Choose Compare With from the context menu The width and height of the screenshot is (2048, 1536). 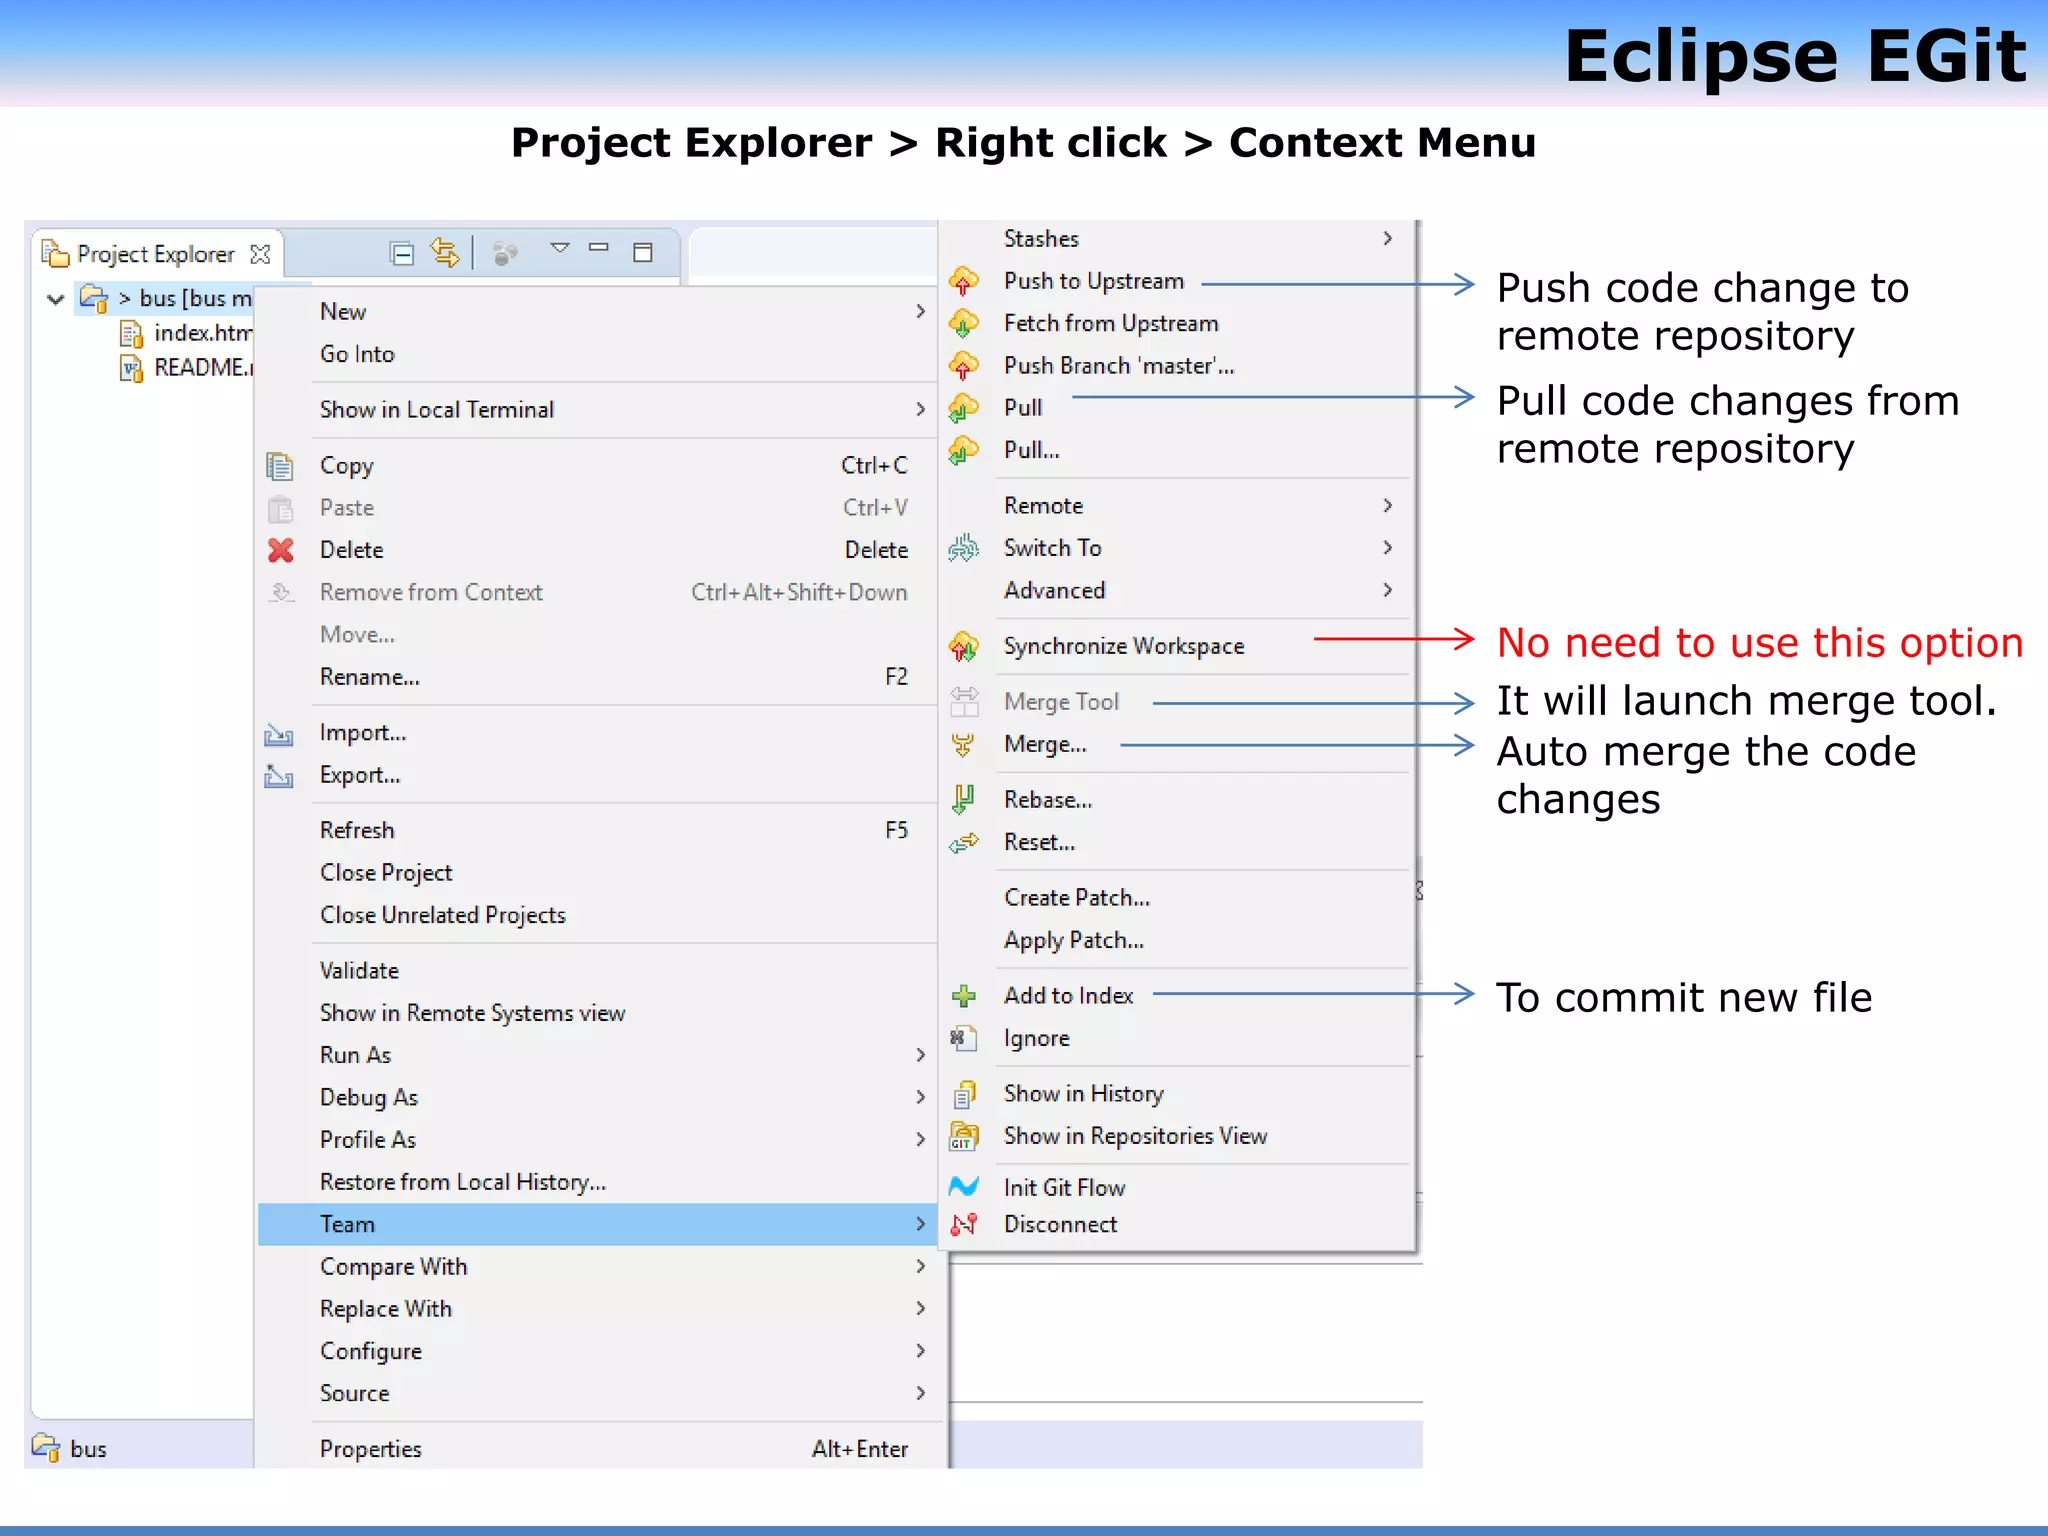coord(393,1266)
